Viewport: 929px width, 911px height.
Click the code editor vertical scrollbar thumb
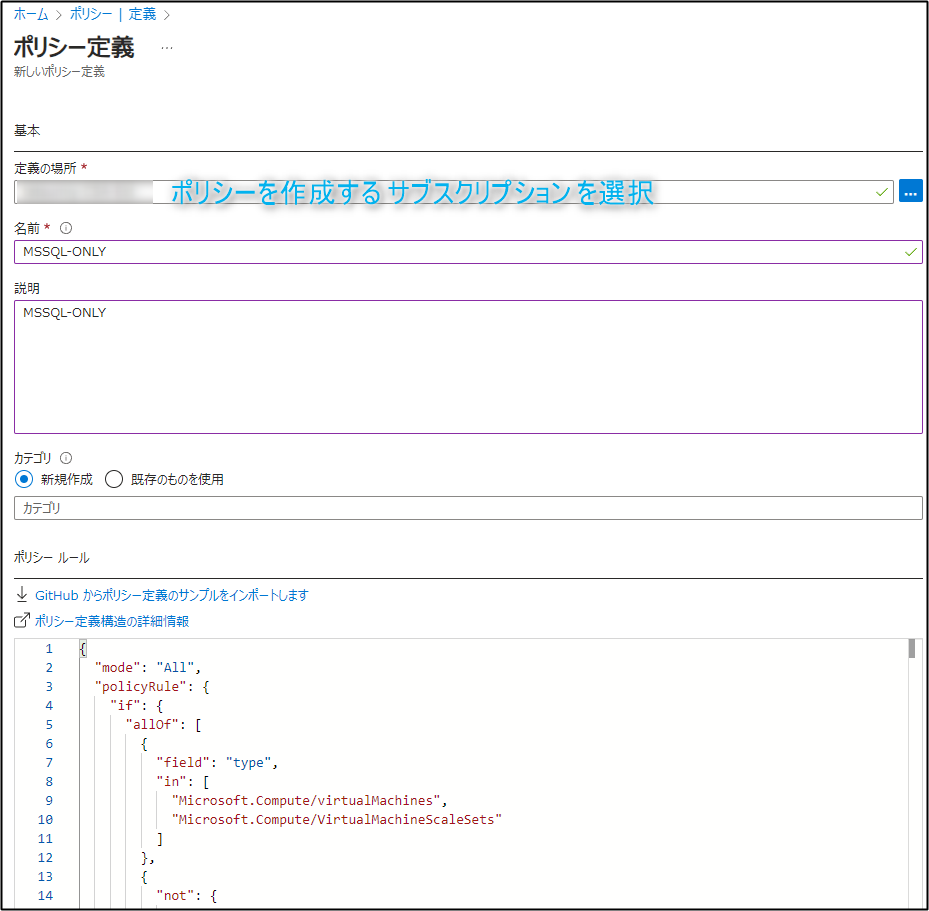(912, 649)
